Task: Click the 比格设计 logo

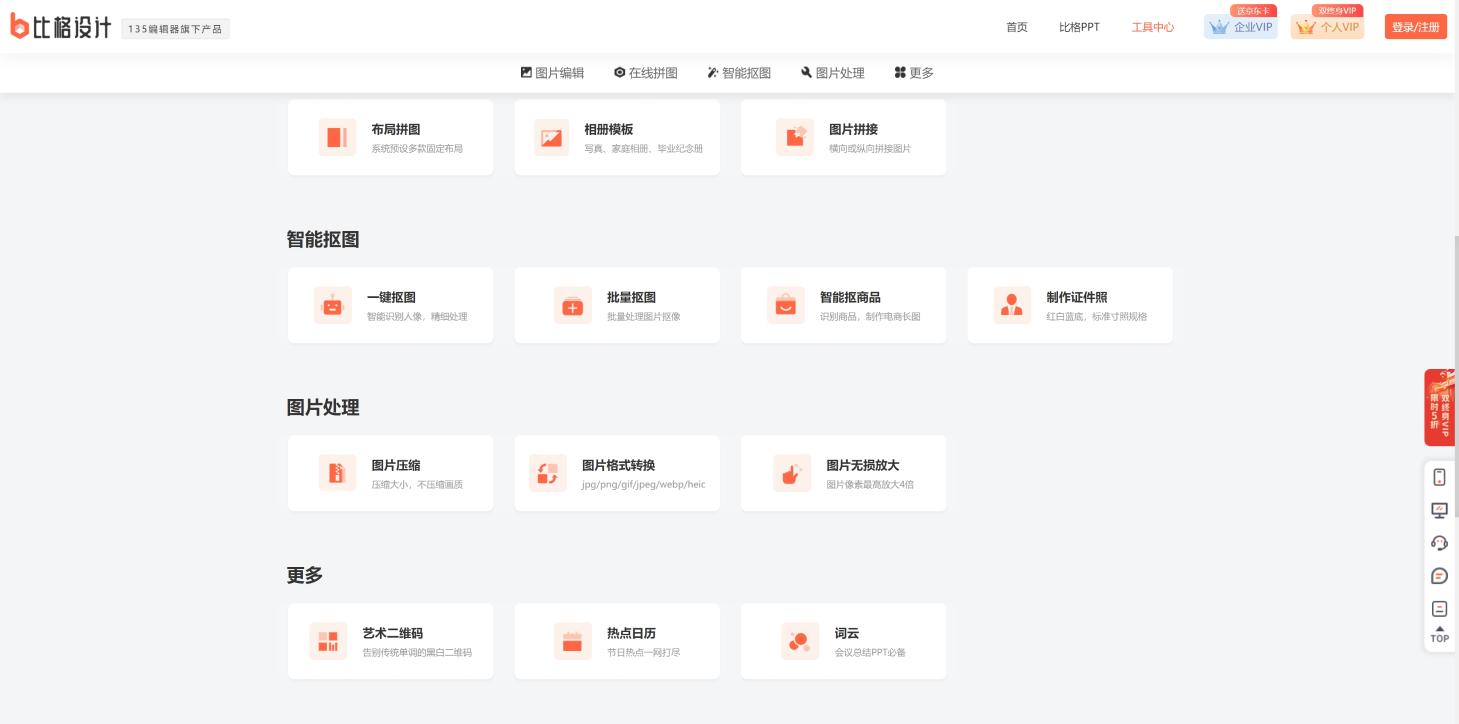Action: (x=61, y=28)
